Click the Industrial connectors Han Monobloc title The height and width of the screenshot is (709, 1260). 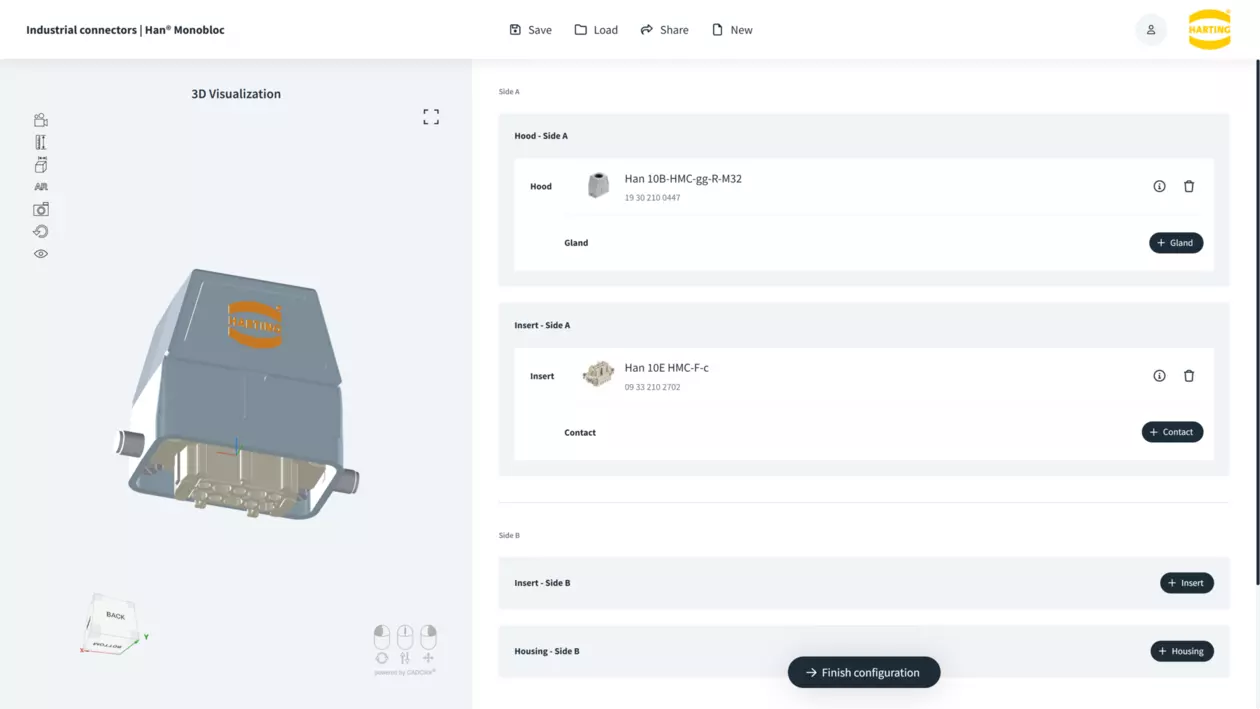point(125,30)
